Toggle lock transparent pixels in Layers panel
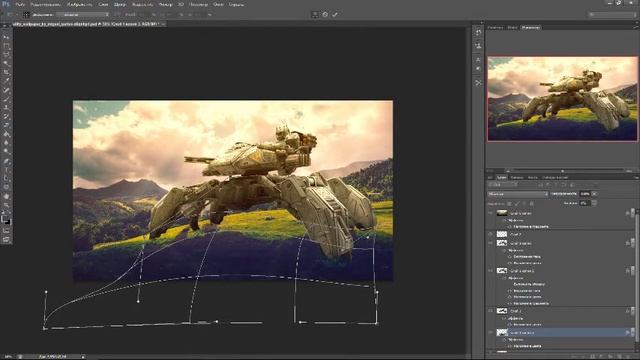Screen dimensions: 640x360 tap(509, 203)
